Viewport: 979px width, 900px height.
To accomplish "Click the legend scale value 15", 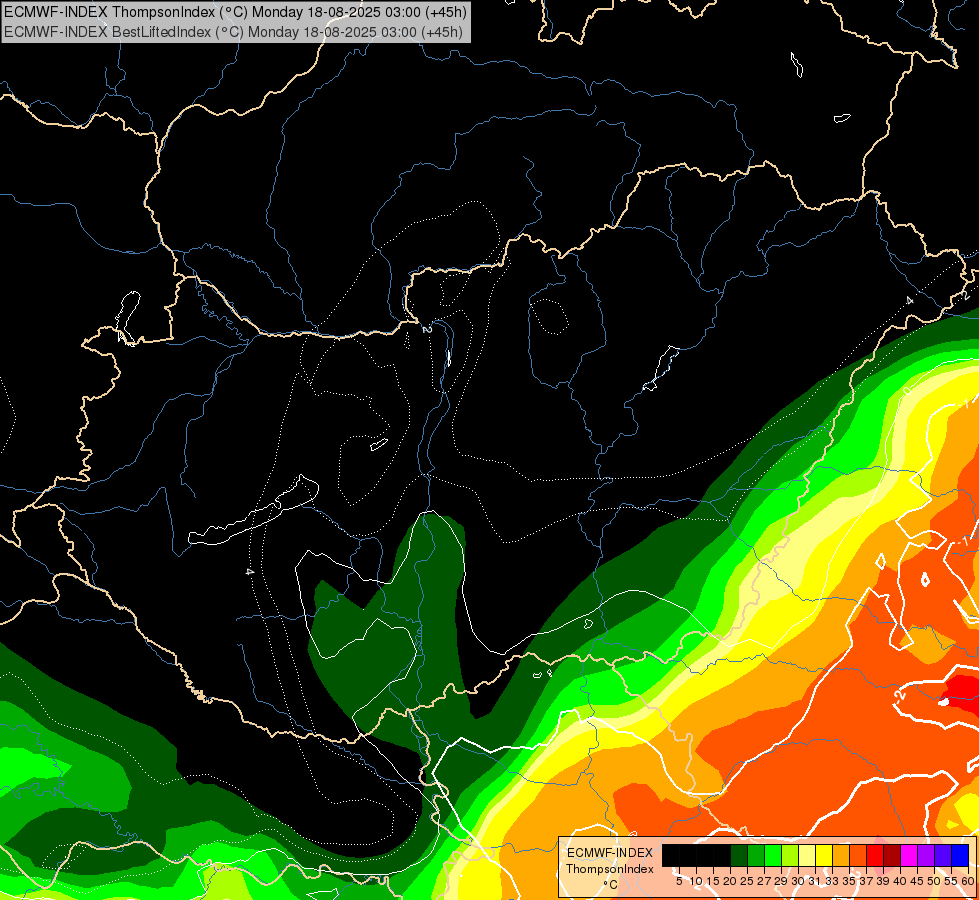I will point(713,881).
